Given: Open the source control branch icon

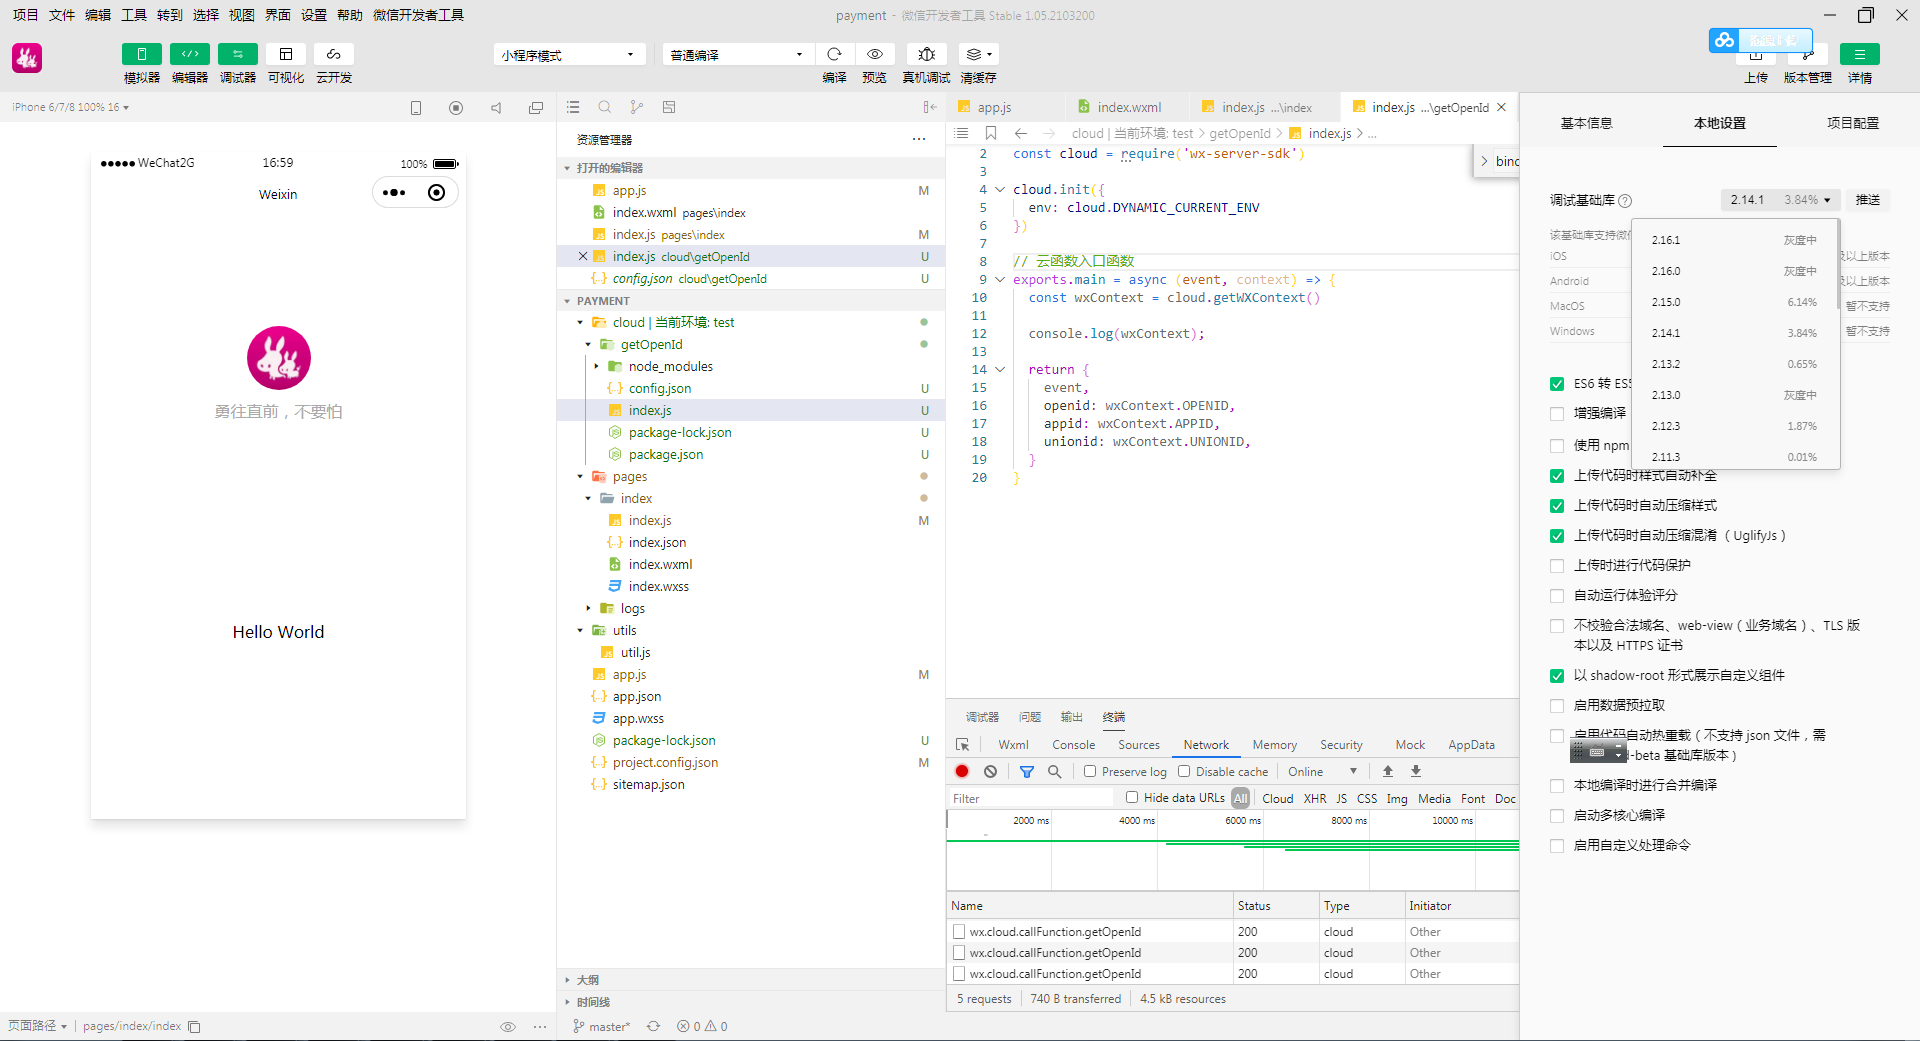Looking at the screenshot, I should [x=637, y=107].
